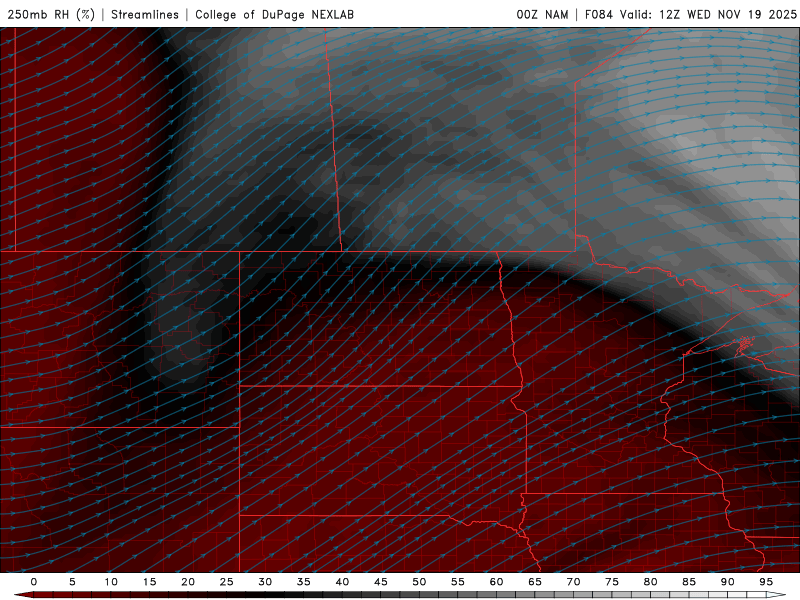Screen dimensions: 800x600
Task: Click the colorbar label "10"
Action: (x=111, y=582)
